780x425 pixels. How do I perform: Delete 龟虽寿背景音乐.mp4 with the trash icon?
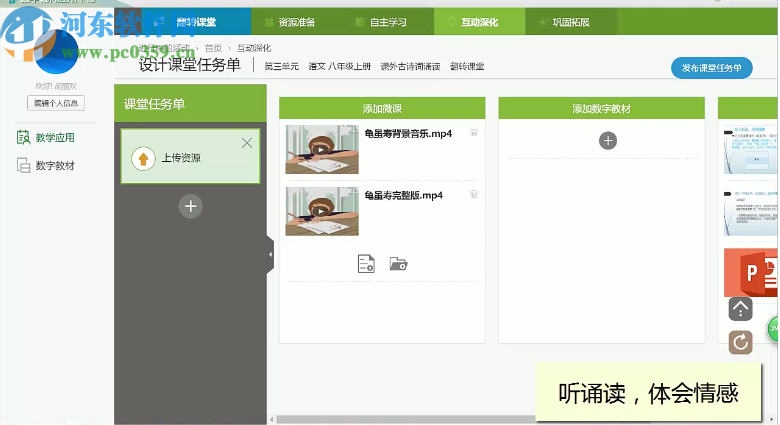[474, 132]
